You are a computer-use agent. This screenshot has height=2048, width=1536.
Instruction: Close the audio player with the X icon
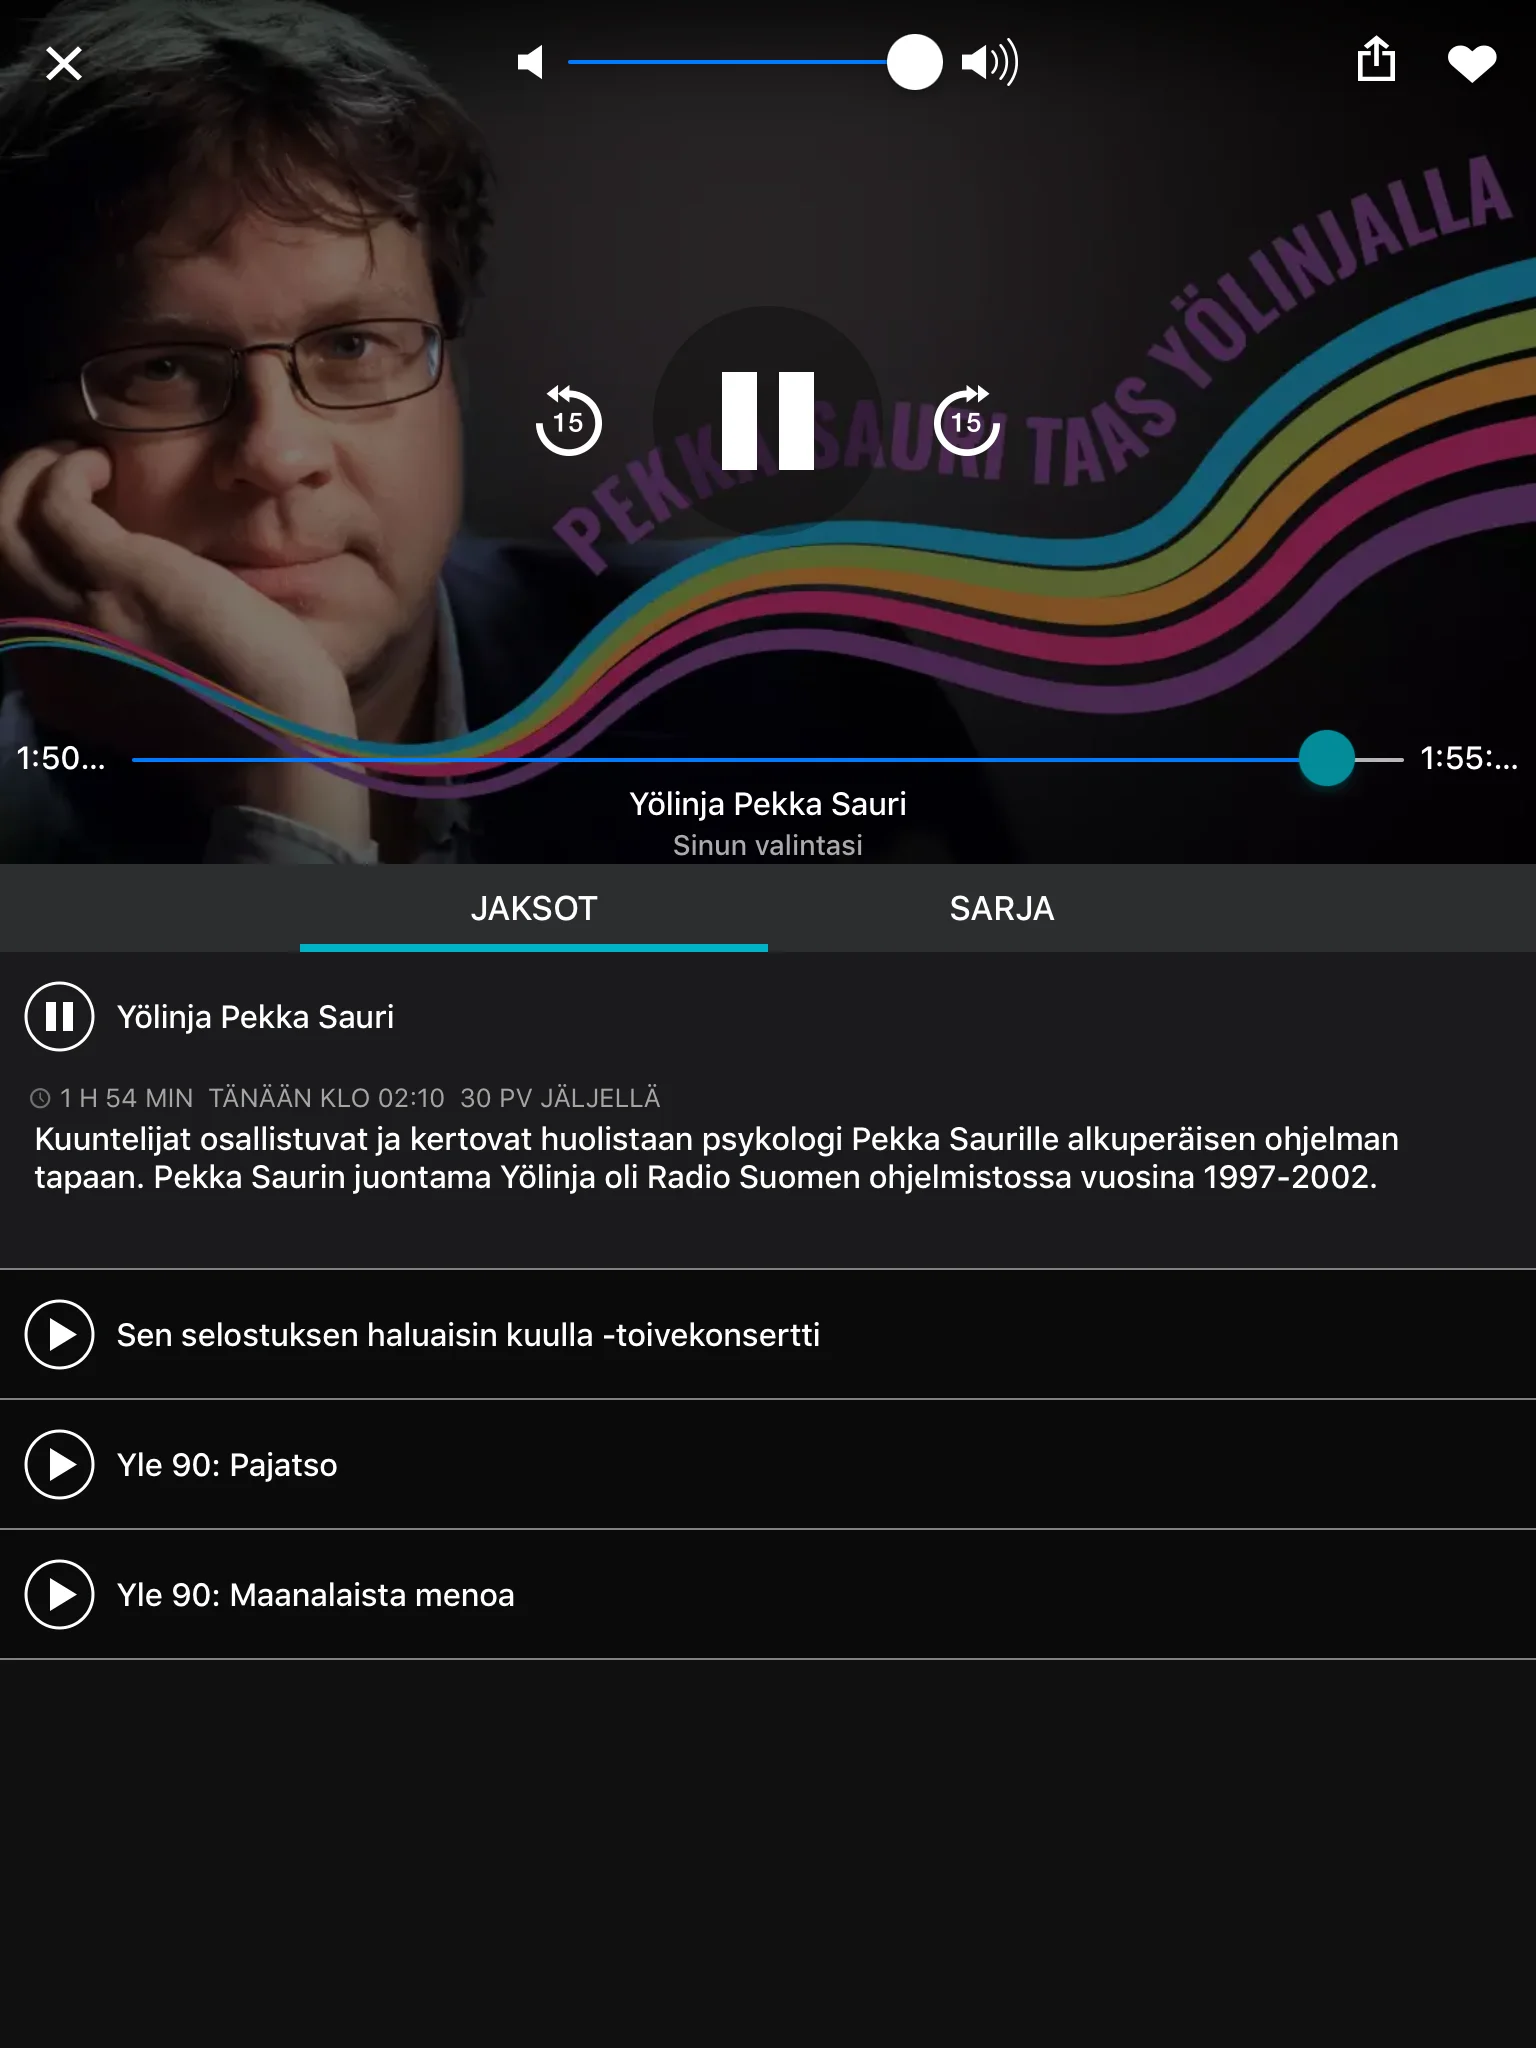pos(64,64)
